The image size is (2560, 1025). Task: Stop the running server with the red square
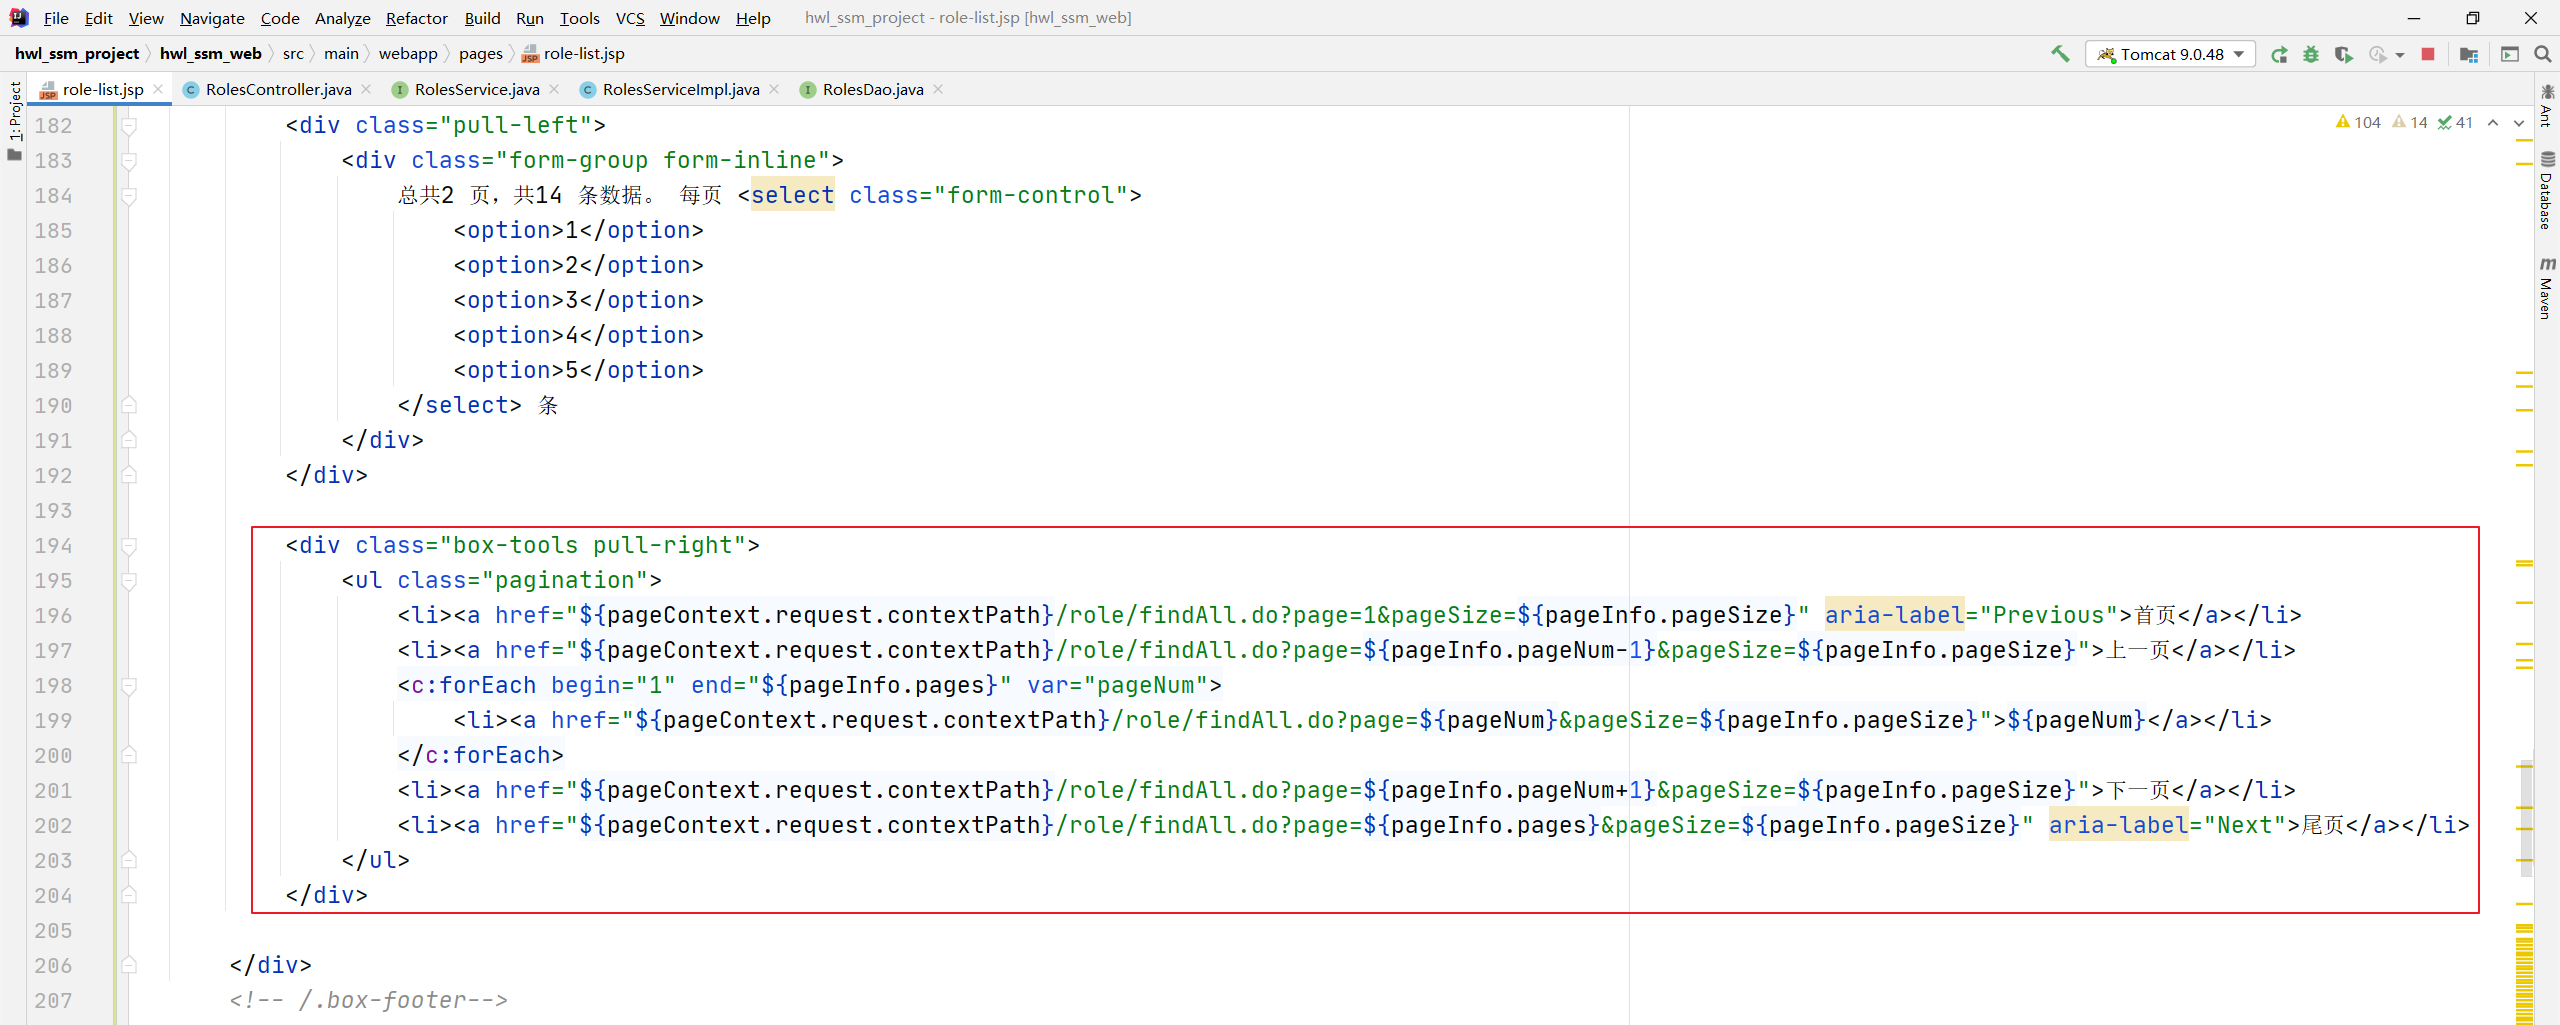[x=2428, y=54]
